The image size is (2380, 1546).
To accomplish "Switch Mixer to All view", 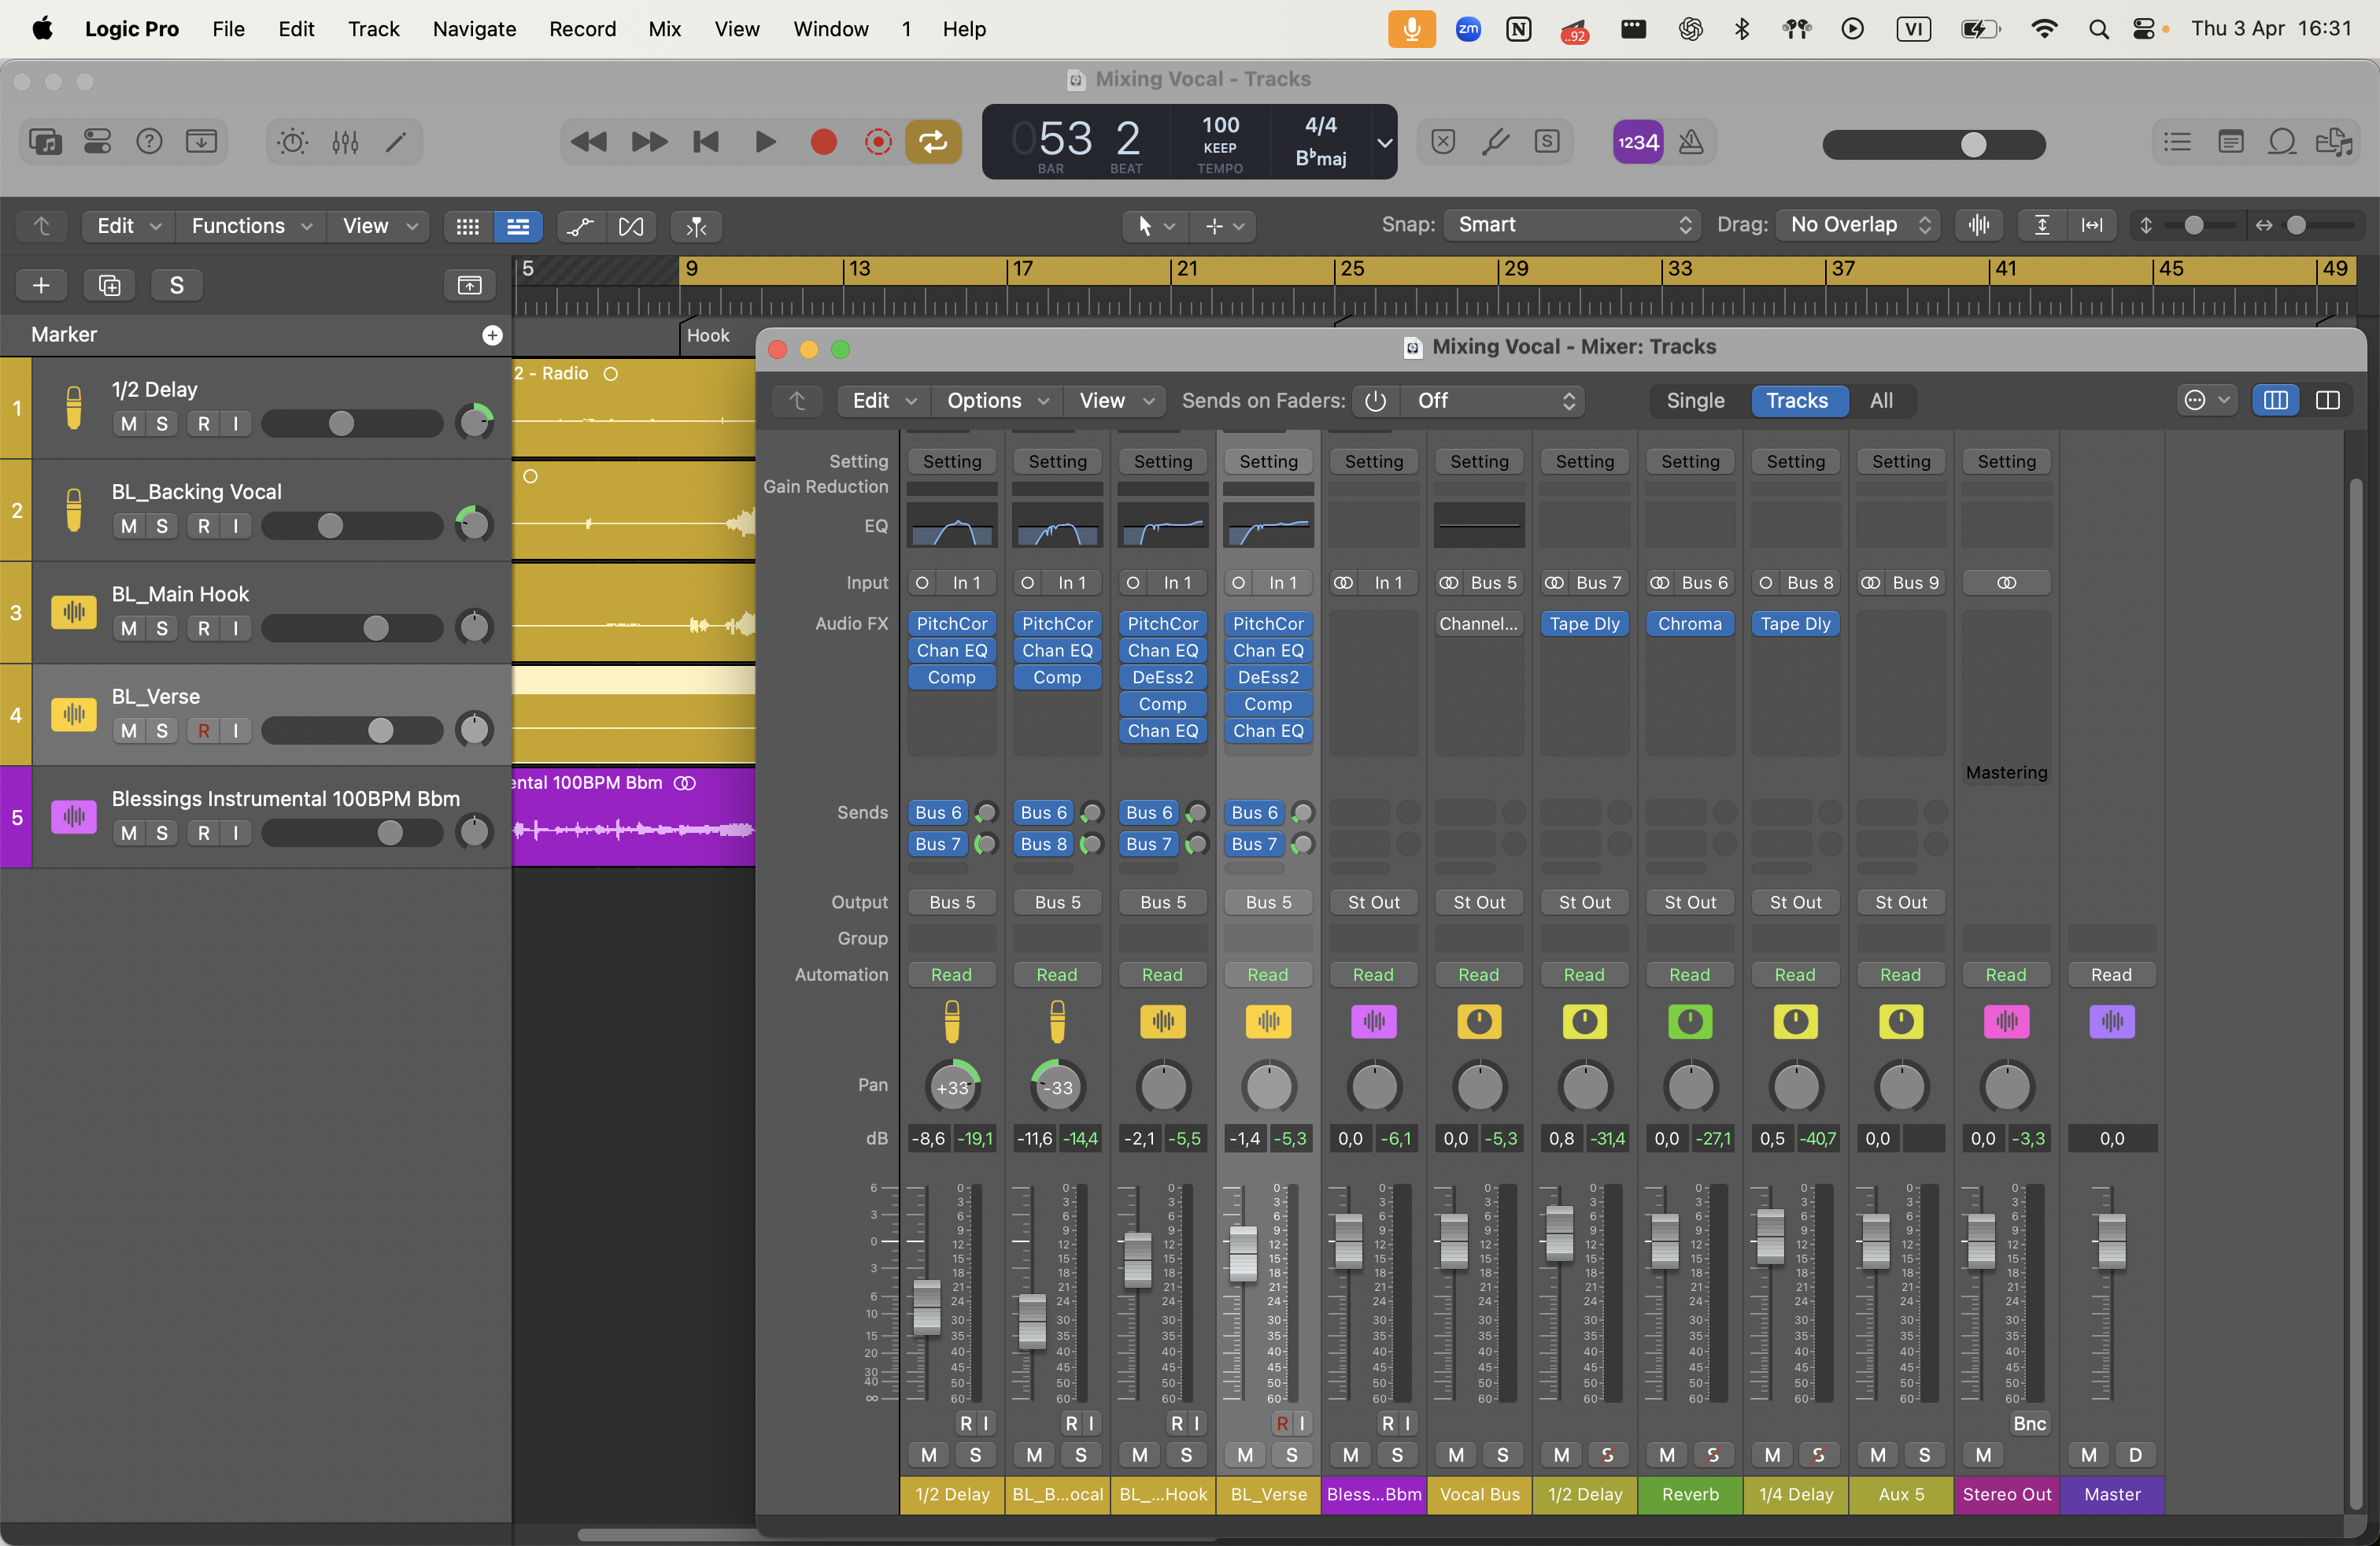I will [x=1881, y=401].
